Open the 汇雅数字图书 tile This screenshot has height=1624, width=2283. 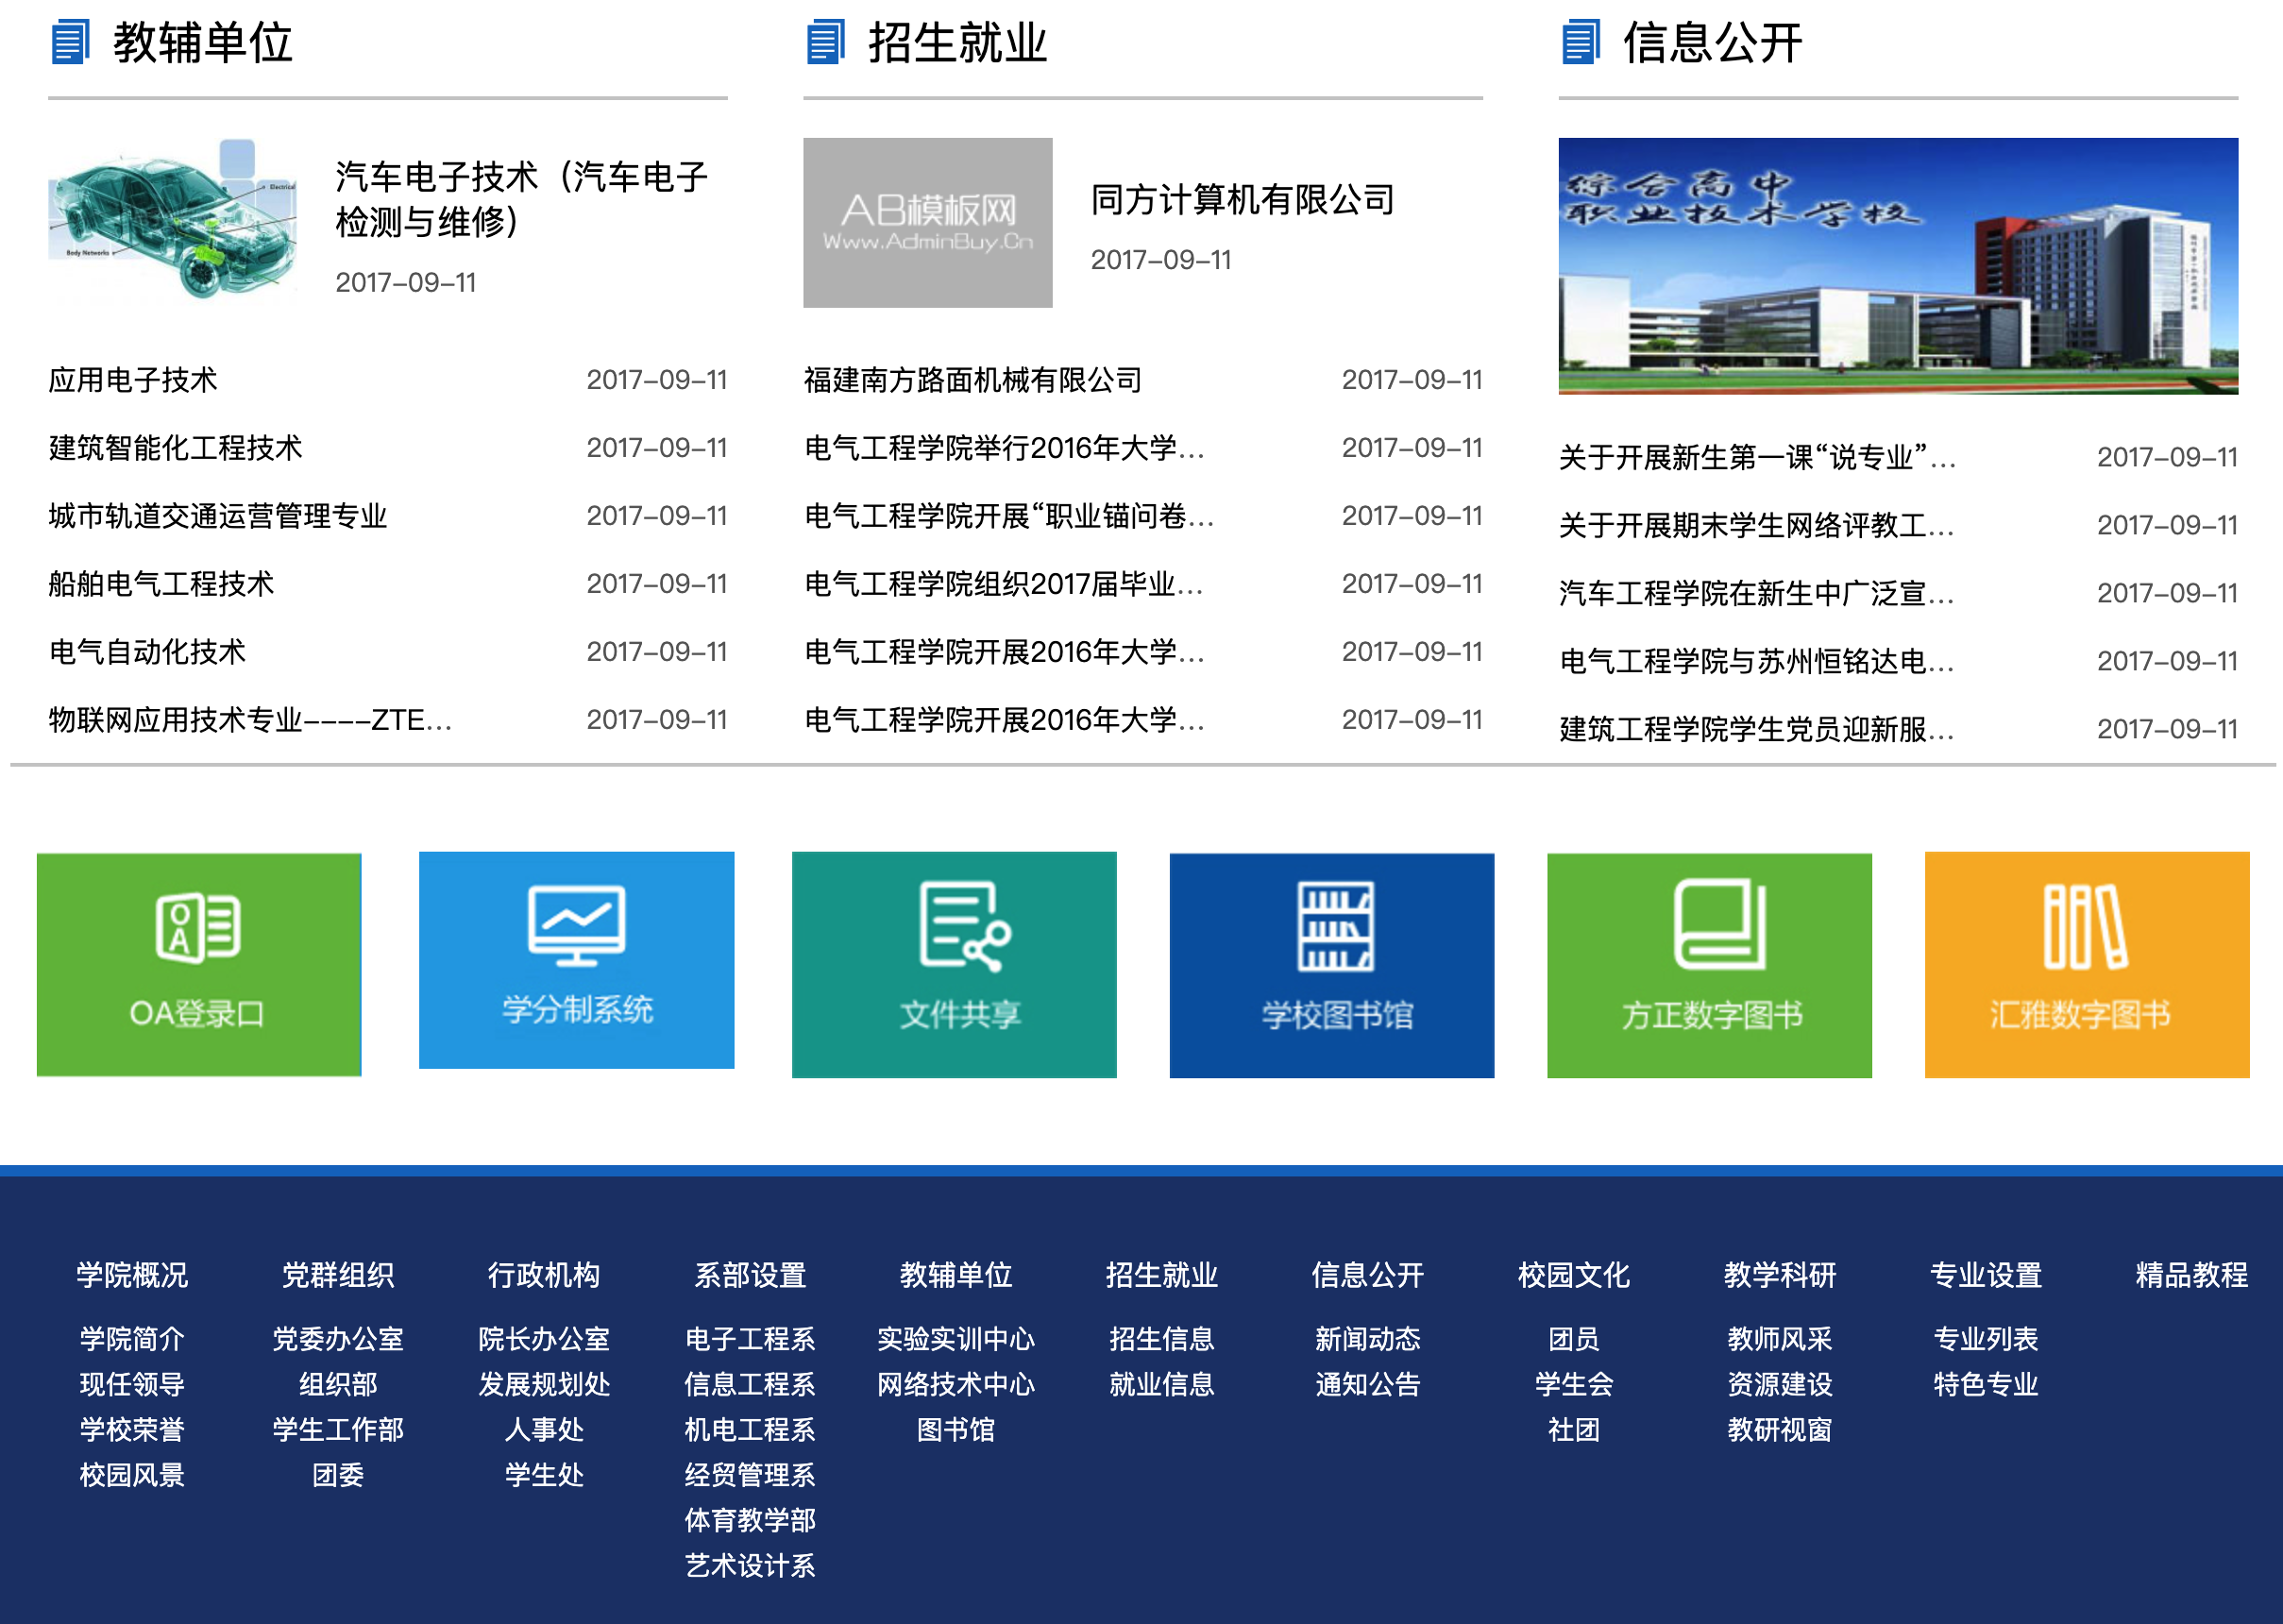tap(2087, 964)
